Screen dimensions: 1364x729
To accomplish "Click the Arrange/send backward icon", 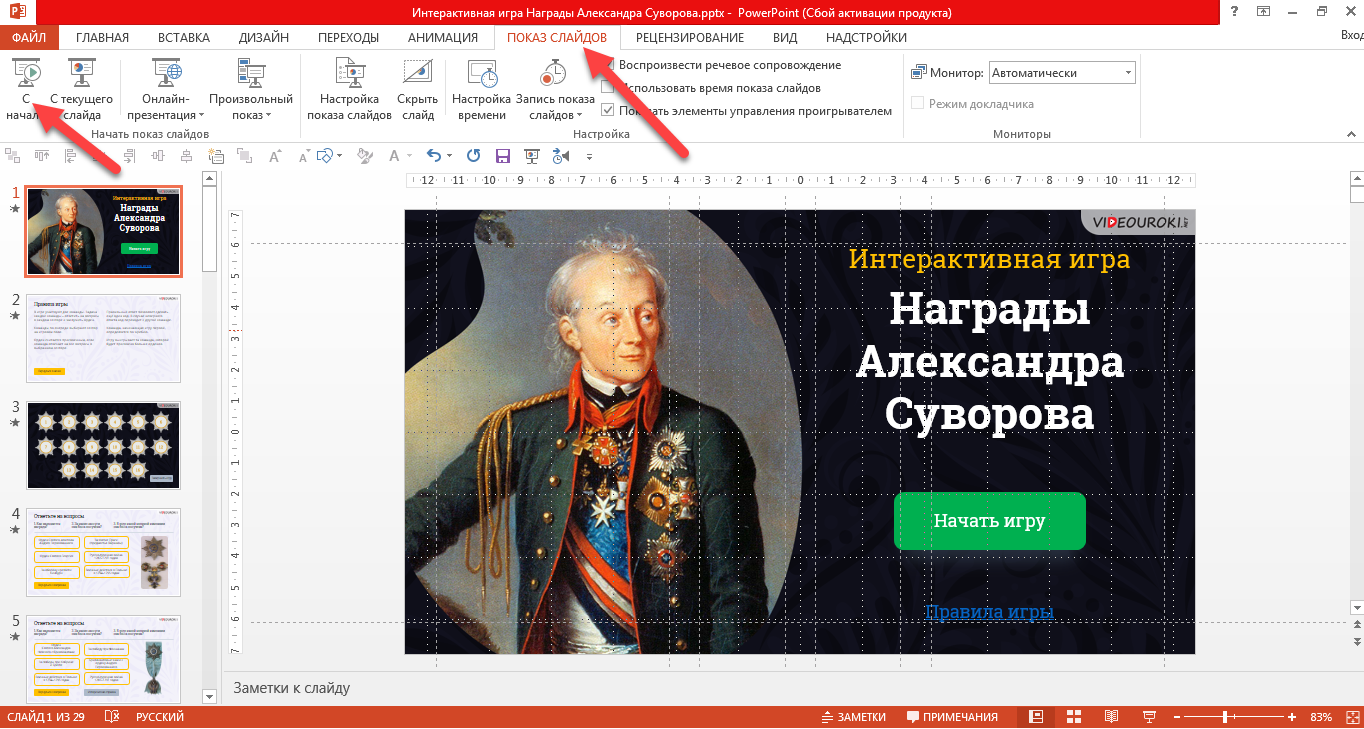I will tap(244, 156).
